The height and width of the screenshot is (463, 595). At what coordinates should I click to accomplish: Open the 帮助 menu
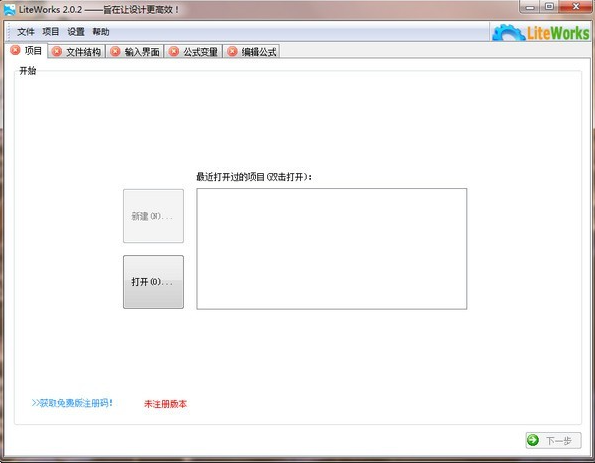pyautogui.click(x=101, y=31)
